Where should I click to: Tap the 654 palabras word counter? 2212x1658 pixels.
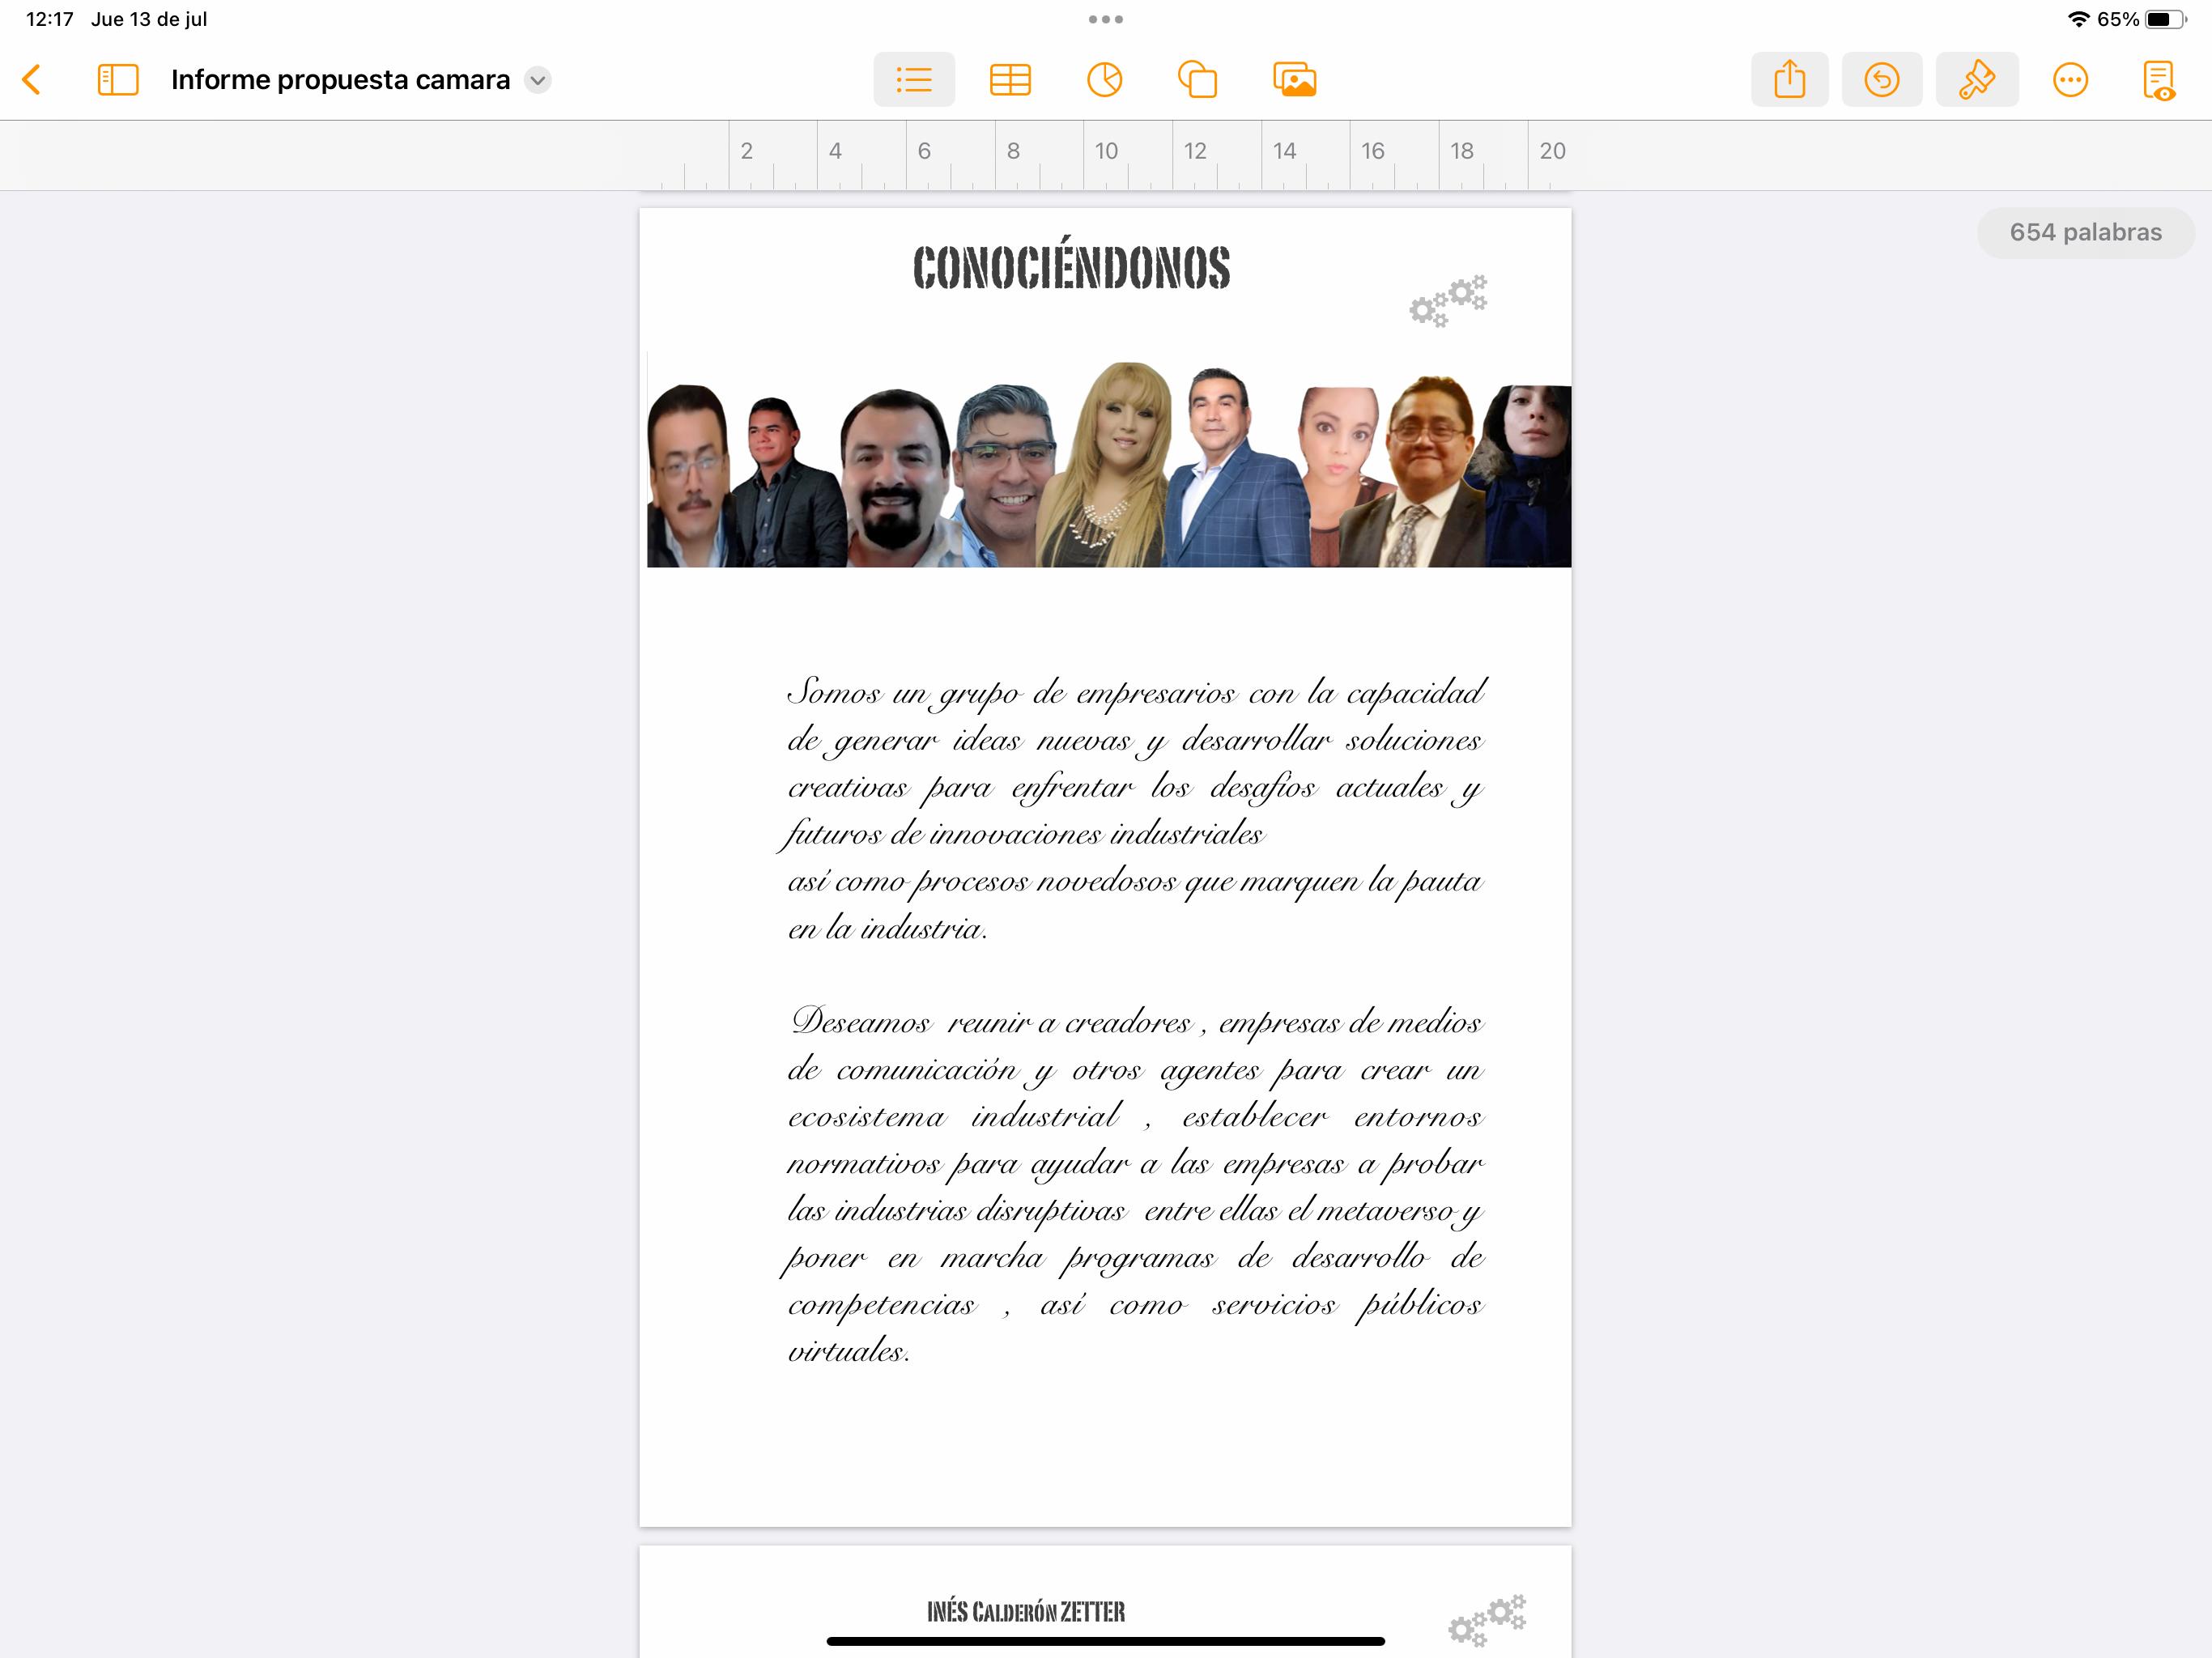(x=2085, y=233)
